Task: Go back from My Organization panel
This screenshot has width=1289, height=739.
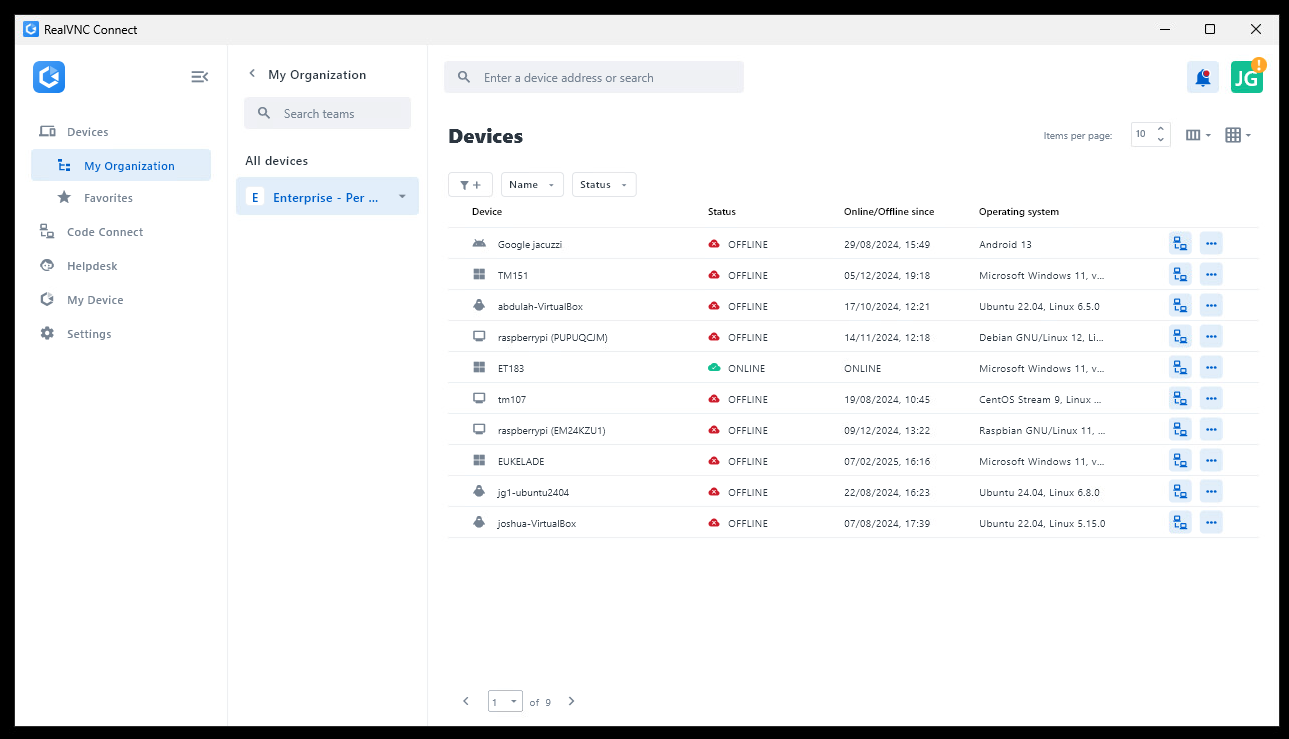Action: [252, 74]
